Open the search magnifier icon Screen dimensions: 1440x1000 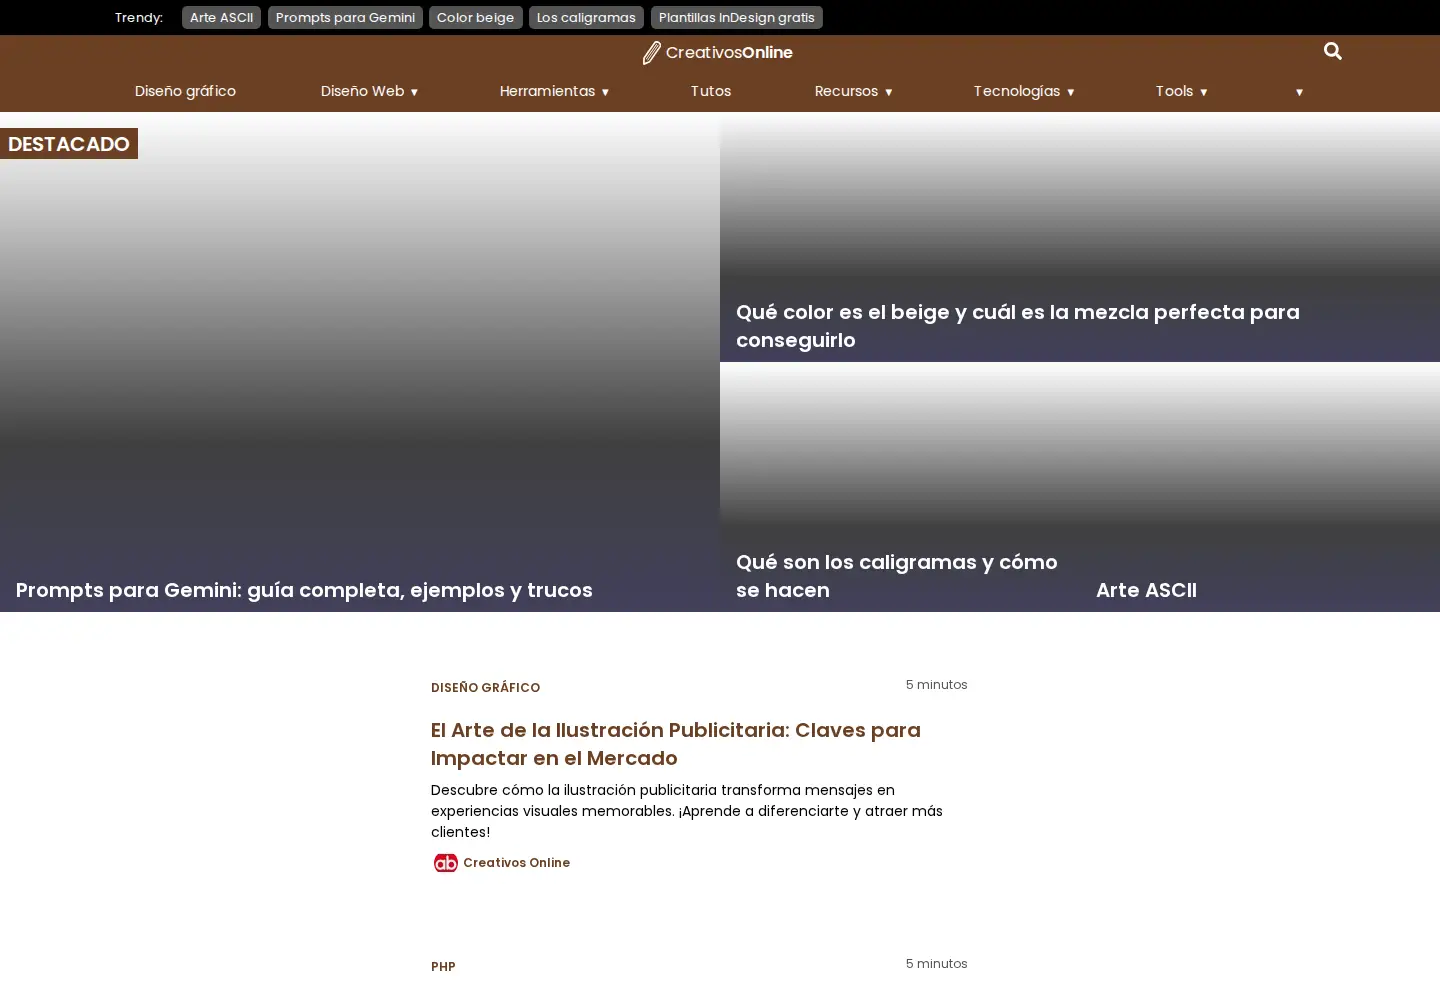1332,51
